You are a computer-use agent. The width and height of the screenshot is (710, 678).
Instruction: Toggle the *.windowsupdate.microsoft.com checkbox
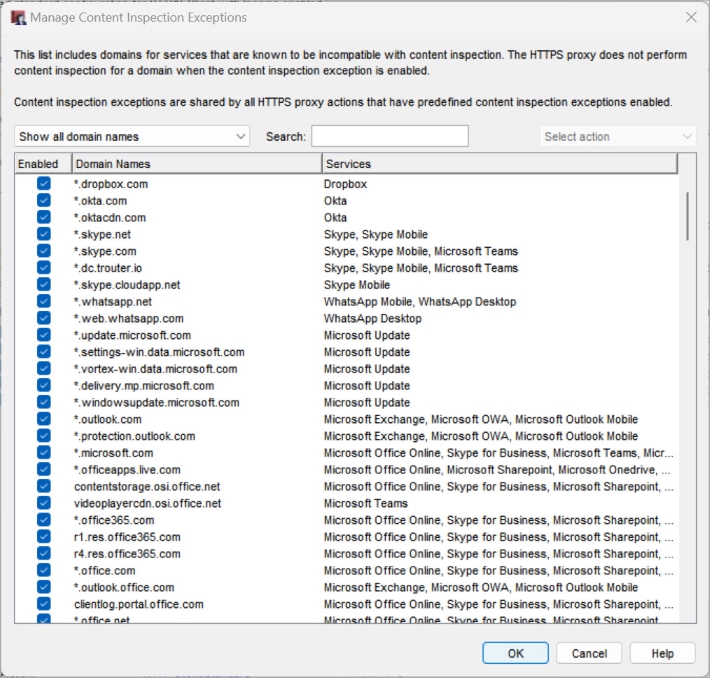[44, 402]
